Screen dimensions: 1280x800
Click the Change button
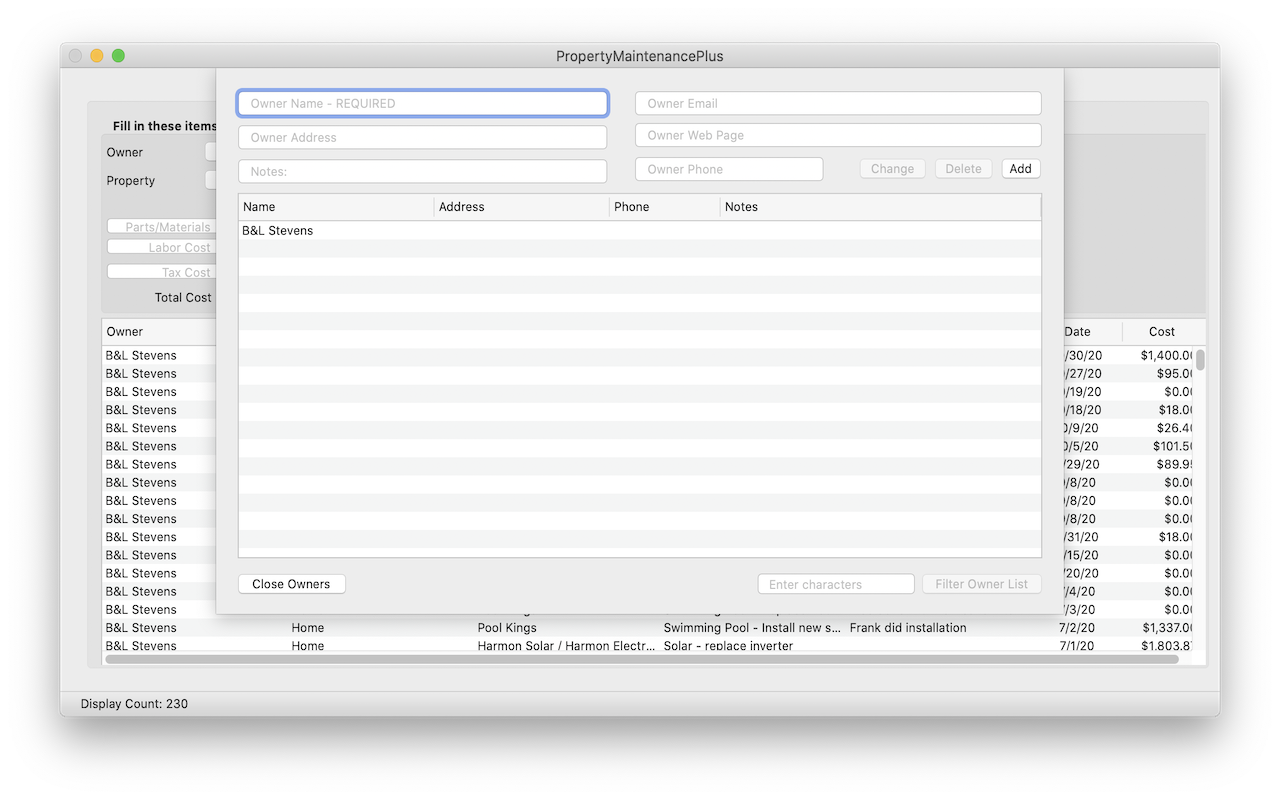892,169
